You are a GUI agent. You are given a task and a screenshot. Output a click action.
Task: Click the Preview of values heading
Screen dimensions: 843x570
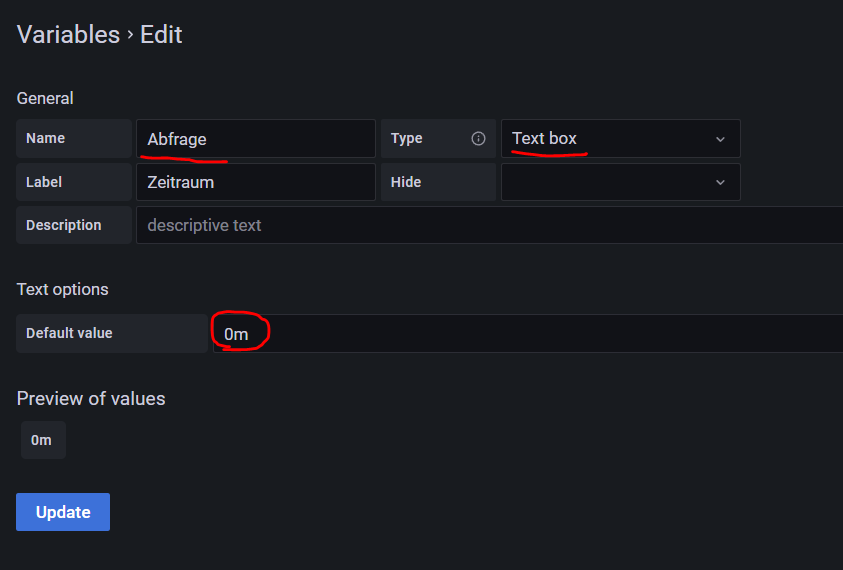click(91, 398)
